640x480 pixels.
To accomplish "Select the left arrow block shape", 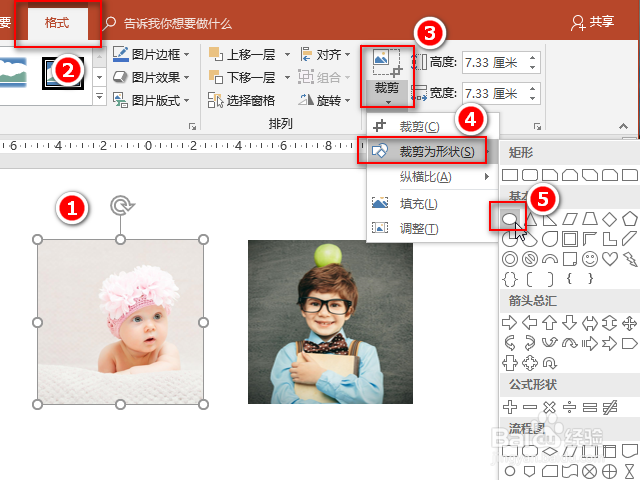I will pos(530,323).
